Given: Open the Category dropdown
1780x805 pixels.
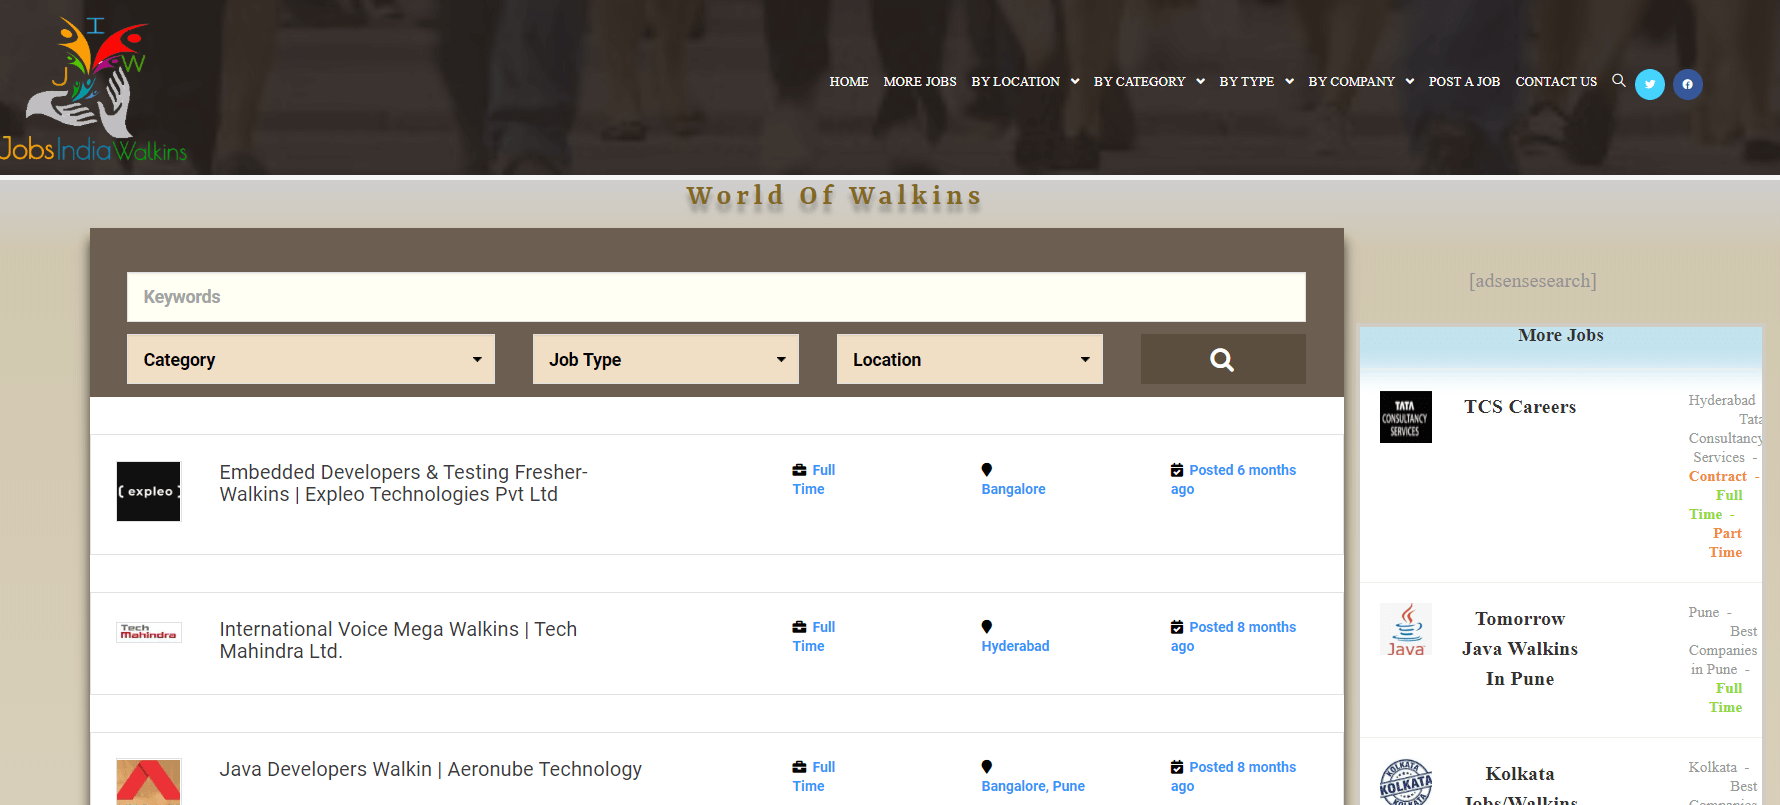Looking at the screenshot, I should click(x=311, y=359).
